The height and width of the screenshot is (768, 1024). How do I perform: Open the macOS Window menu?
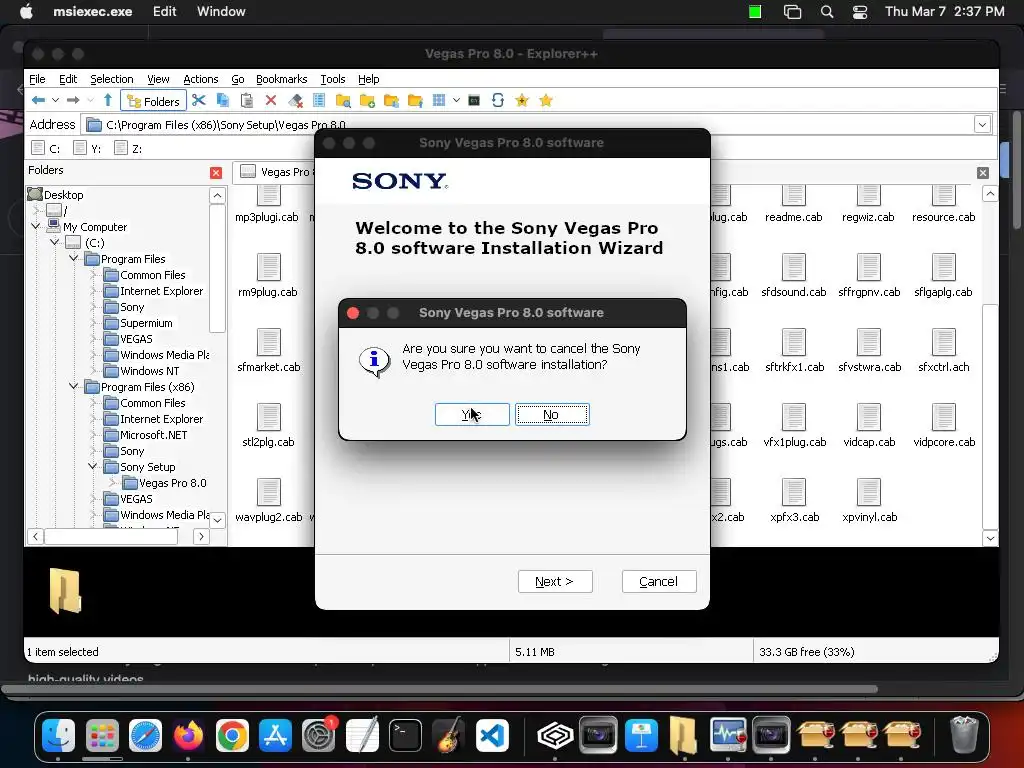pyautogui.click(x=221, y=12)
